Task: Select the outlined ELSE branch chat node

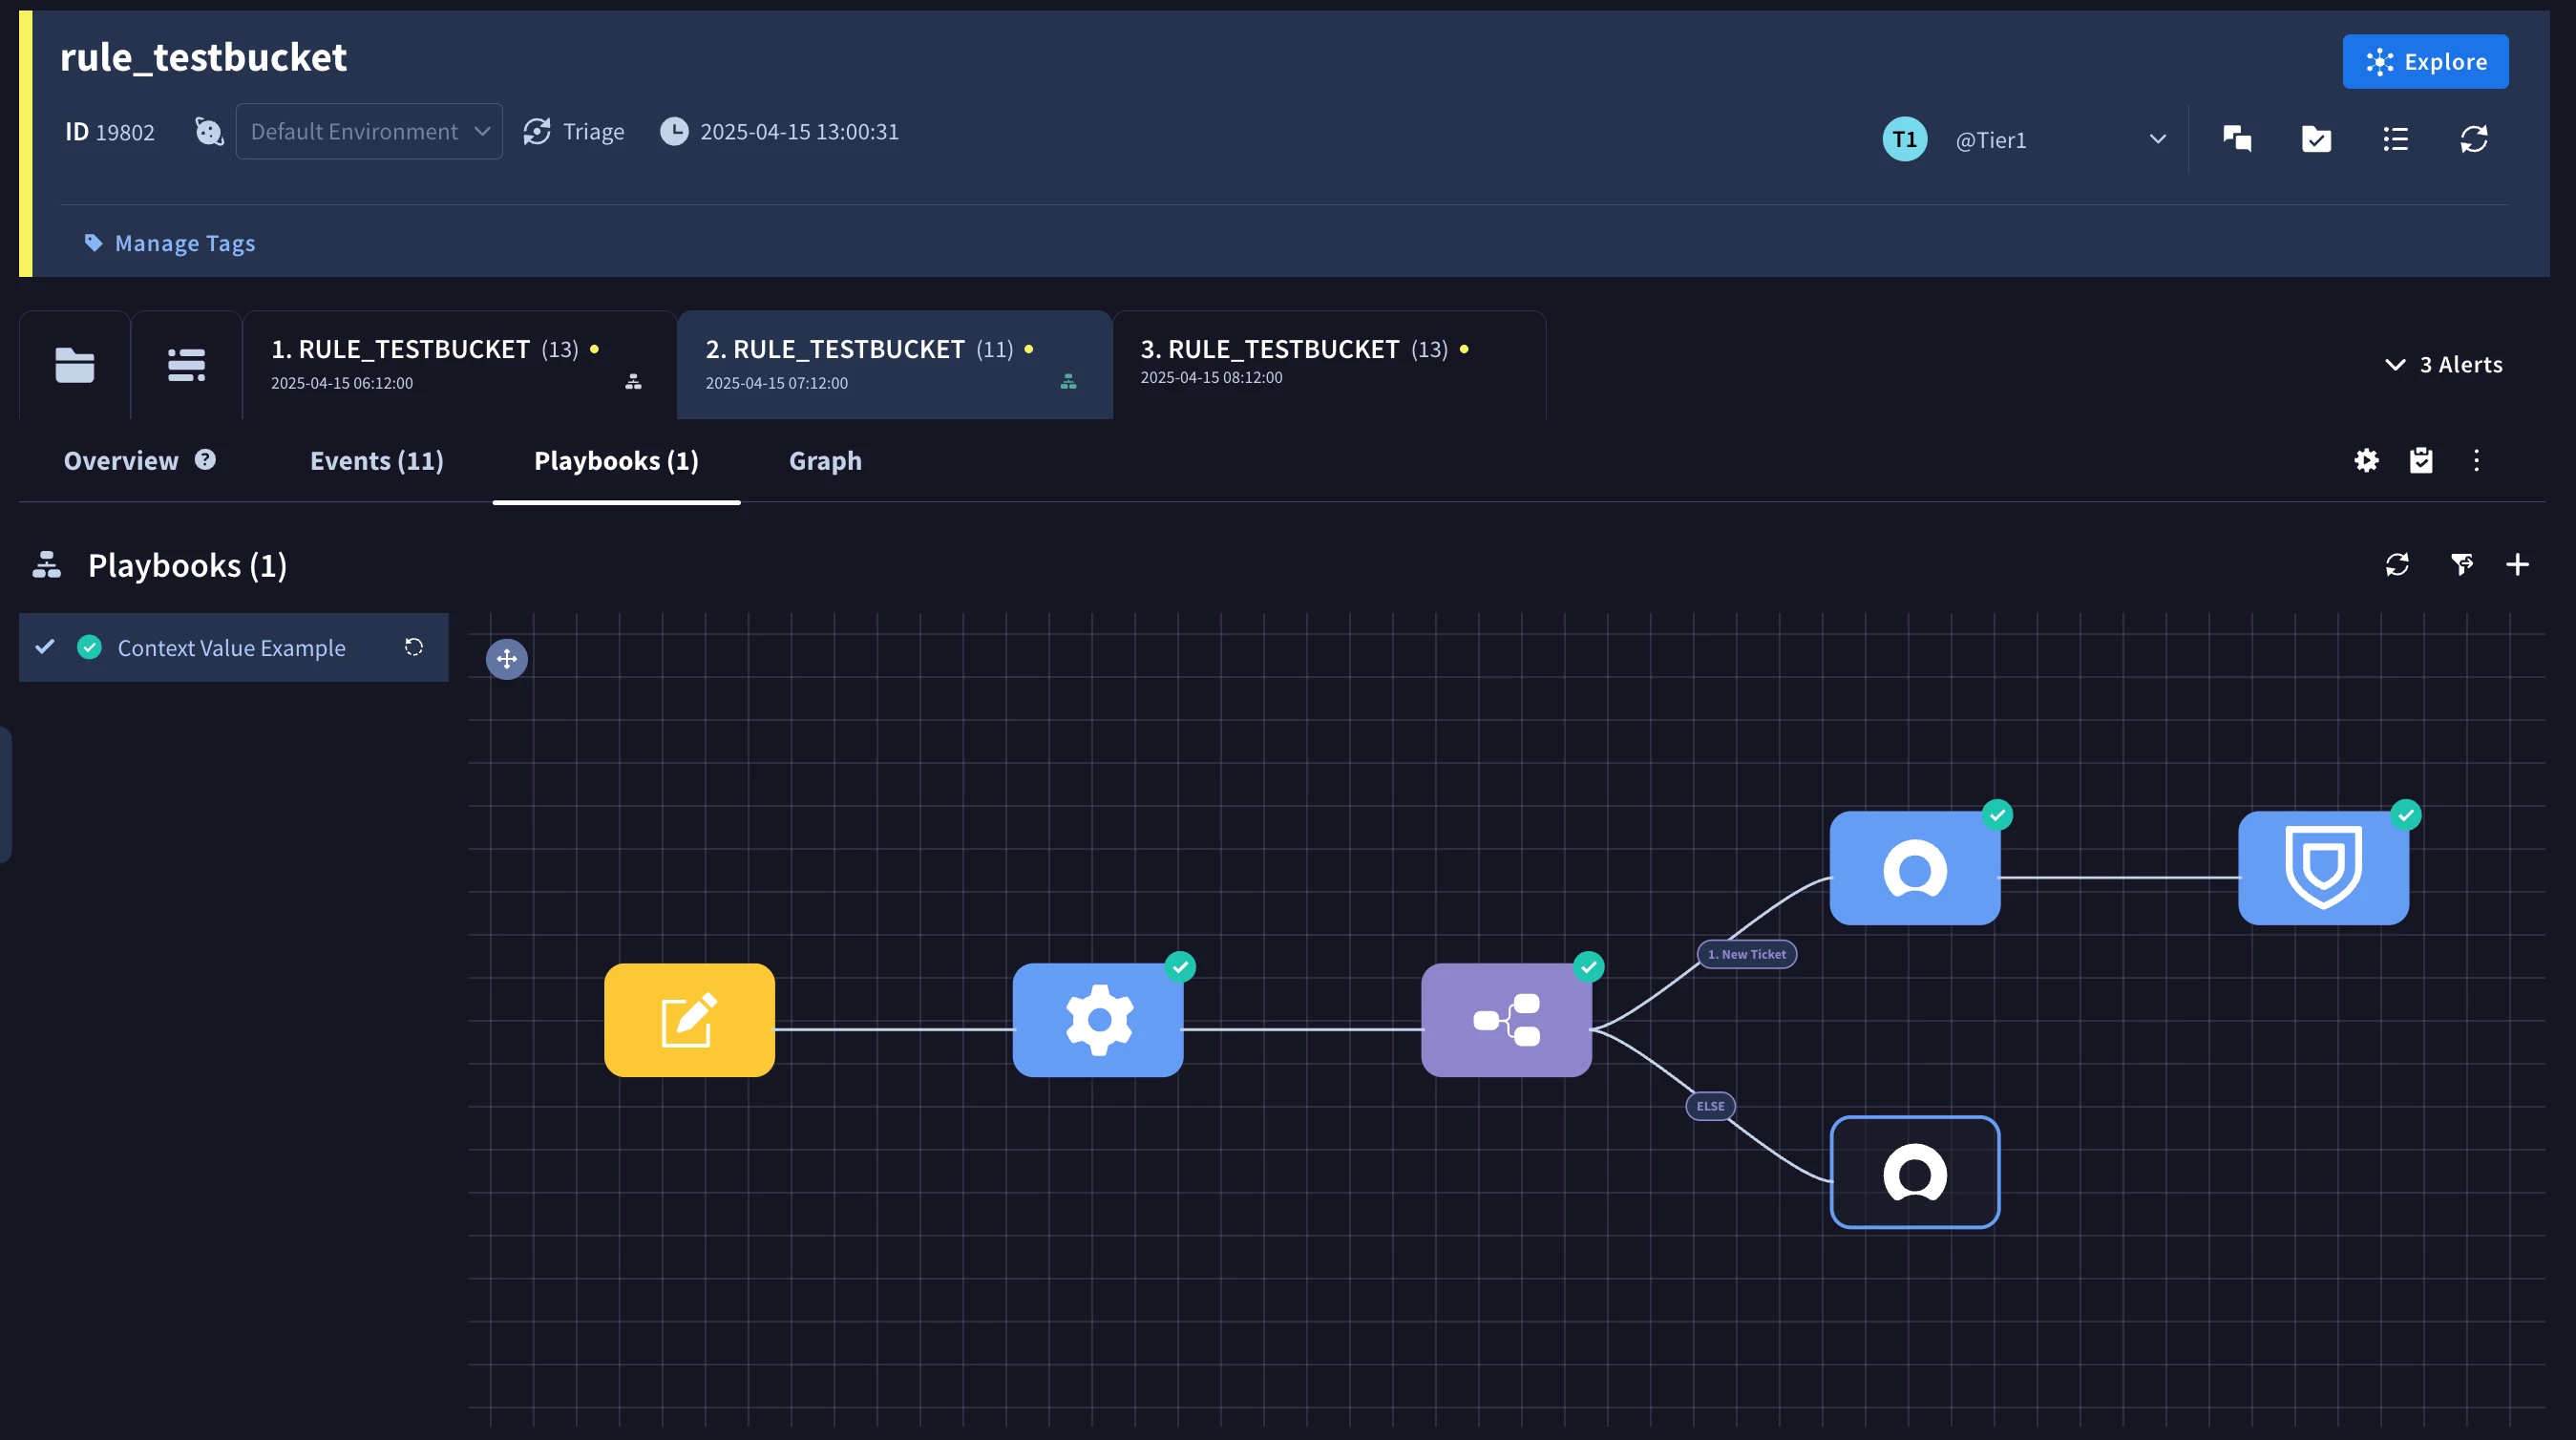Action: pyautogui.click(x=1915, y=1172)
